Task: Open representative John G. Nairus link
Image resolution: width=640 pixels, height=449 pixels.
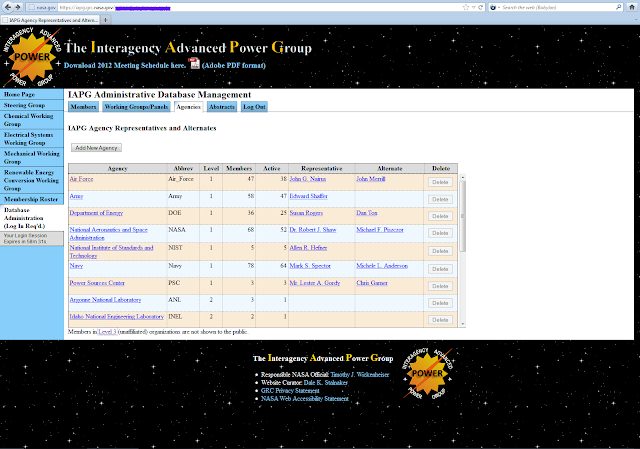Action: (308, 179)
